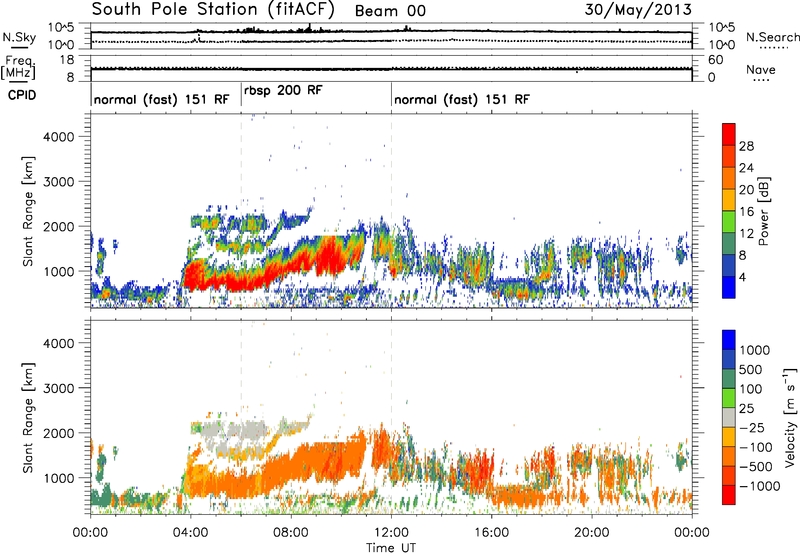Click the gray low-velocity patch near 06:00
800x554 pixels.
click(x=247, y=430)
